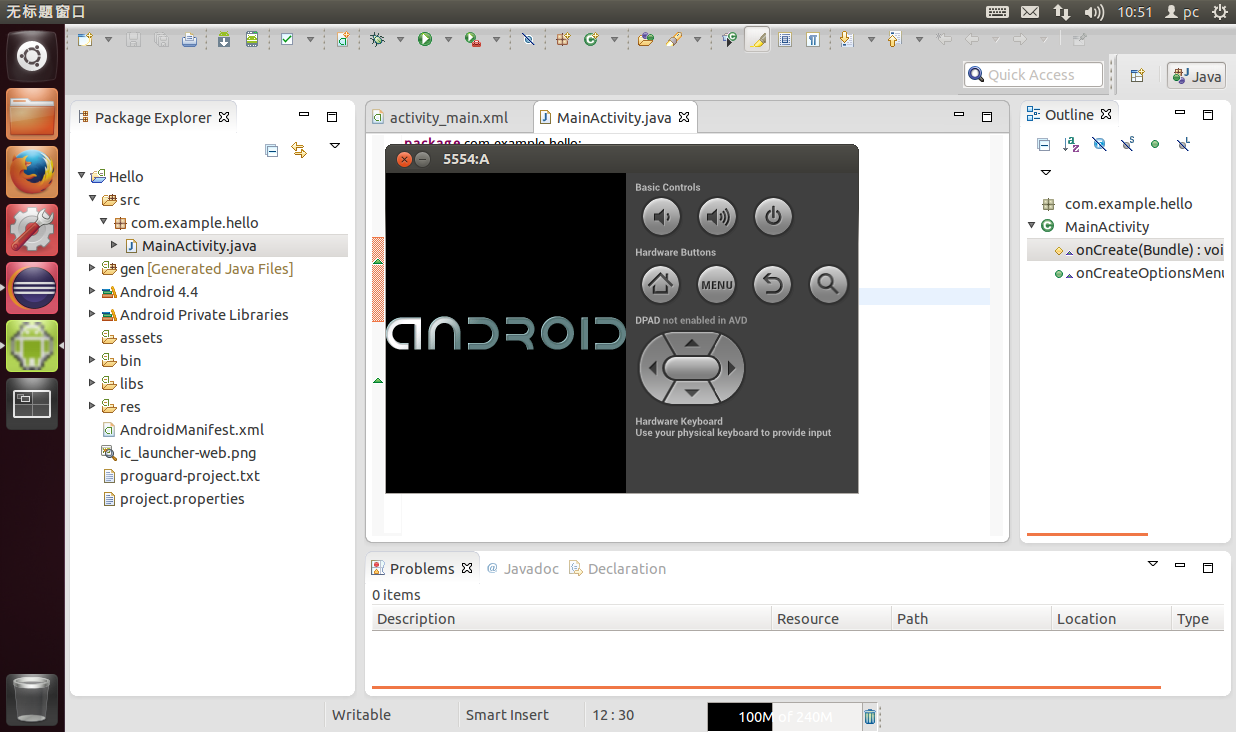
Task: Switch to the Java perspective button
Action: coord(1197,76)
